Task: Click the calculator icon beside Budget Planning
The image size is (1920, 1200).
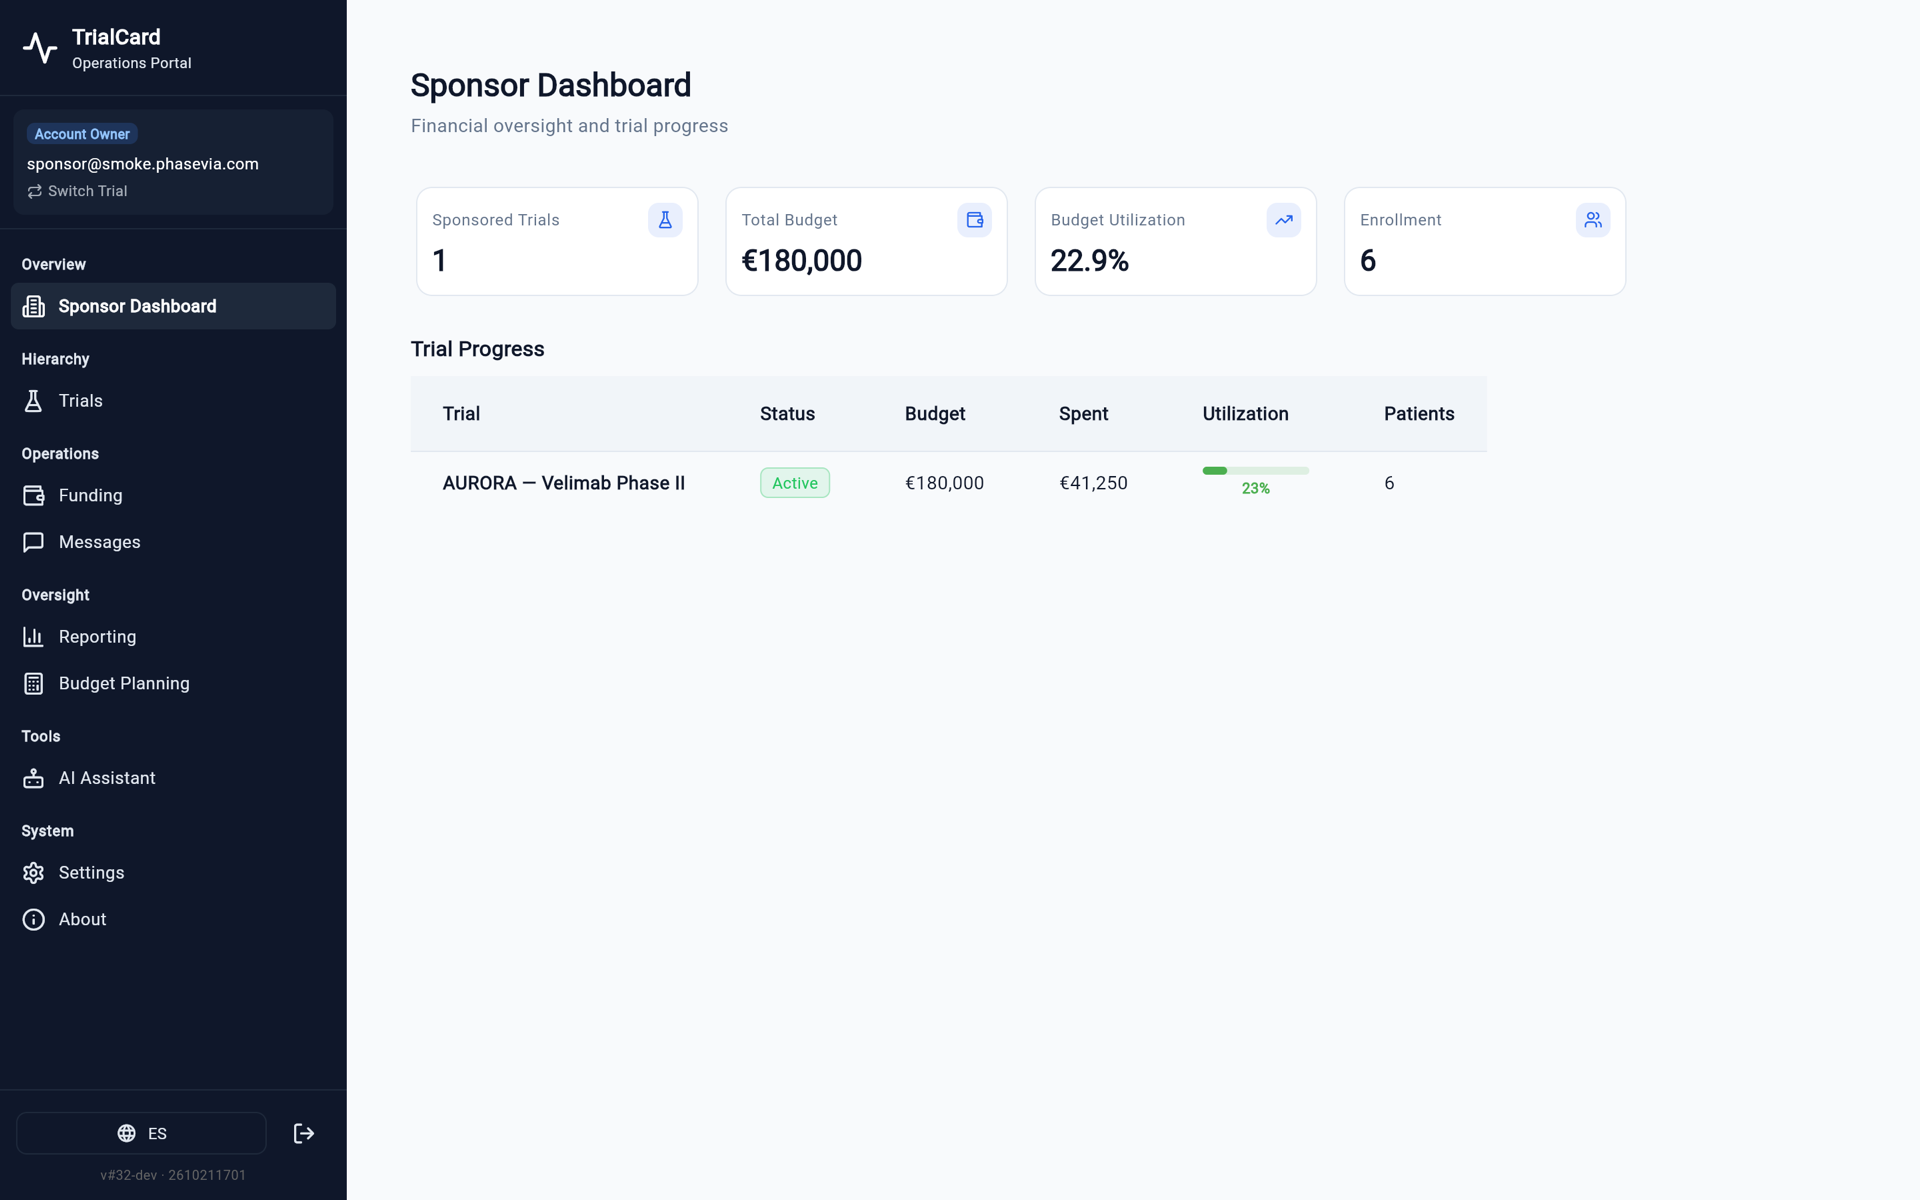Action: pos(33,683)
